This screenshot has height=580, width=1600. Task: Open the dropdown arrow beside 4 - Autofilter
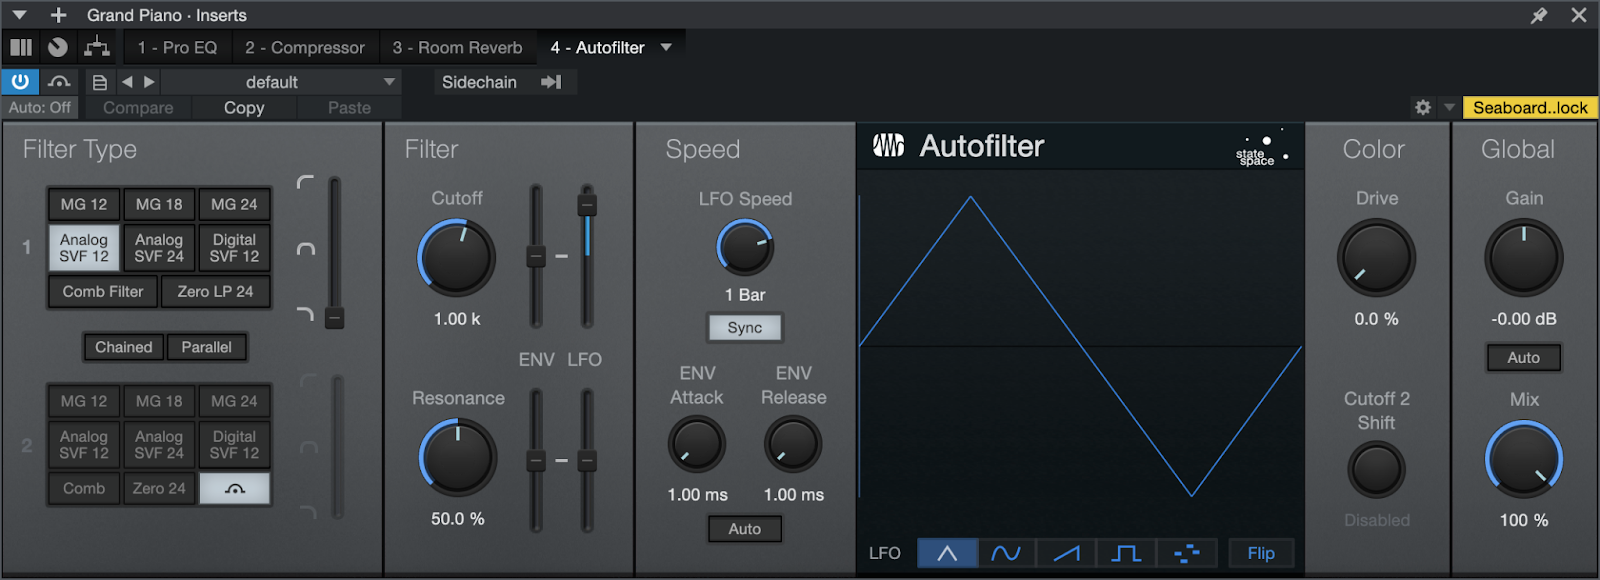(667, 47)
